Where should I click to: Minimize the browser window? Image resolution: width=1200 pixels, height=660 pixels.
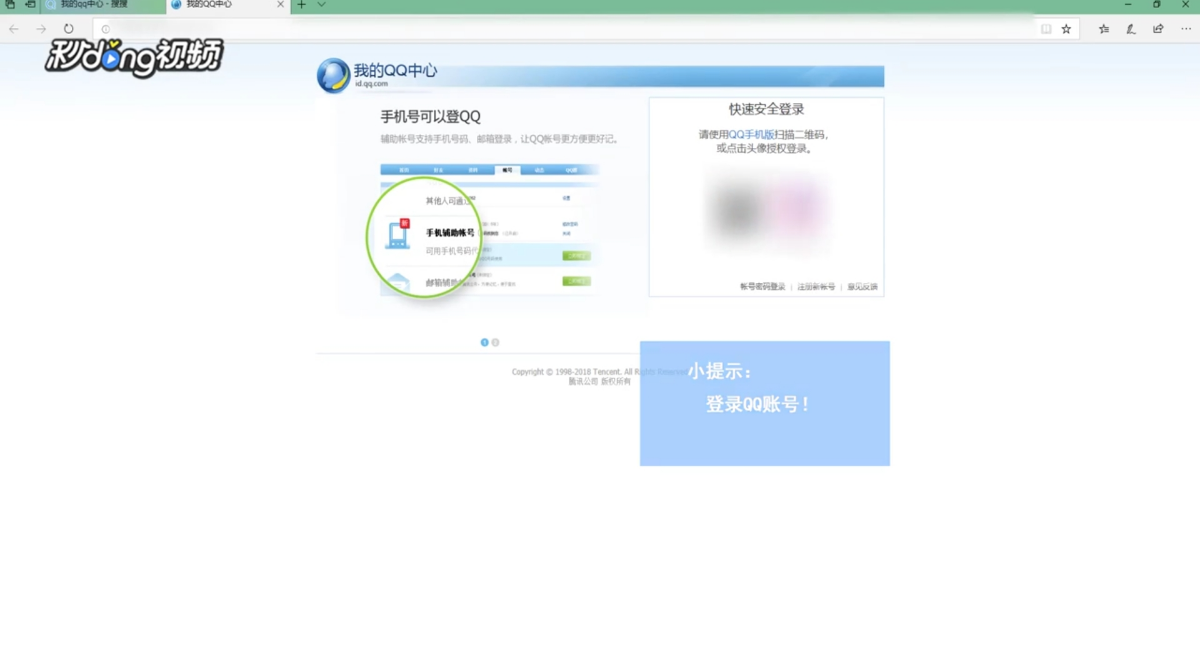tap(1129, 5)
